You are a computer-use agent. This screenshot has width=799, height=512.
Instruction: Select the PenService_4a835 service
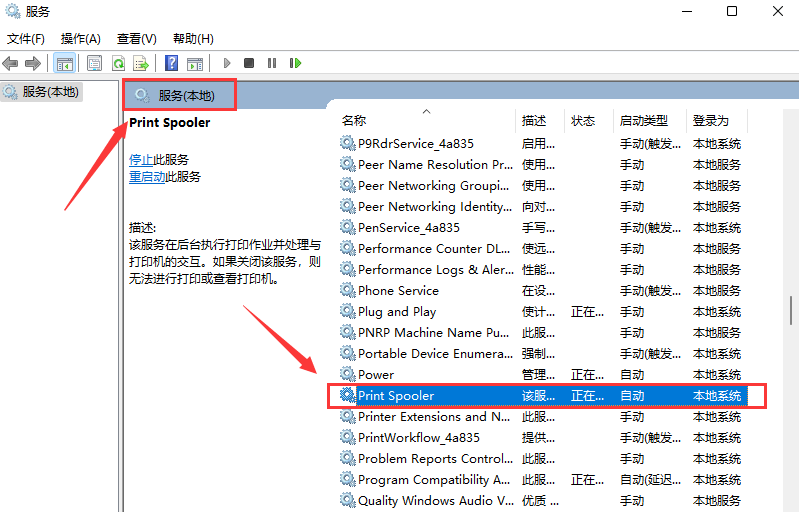pyautogui.click(x=543, y=227)
